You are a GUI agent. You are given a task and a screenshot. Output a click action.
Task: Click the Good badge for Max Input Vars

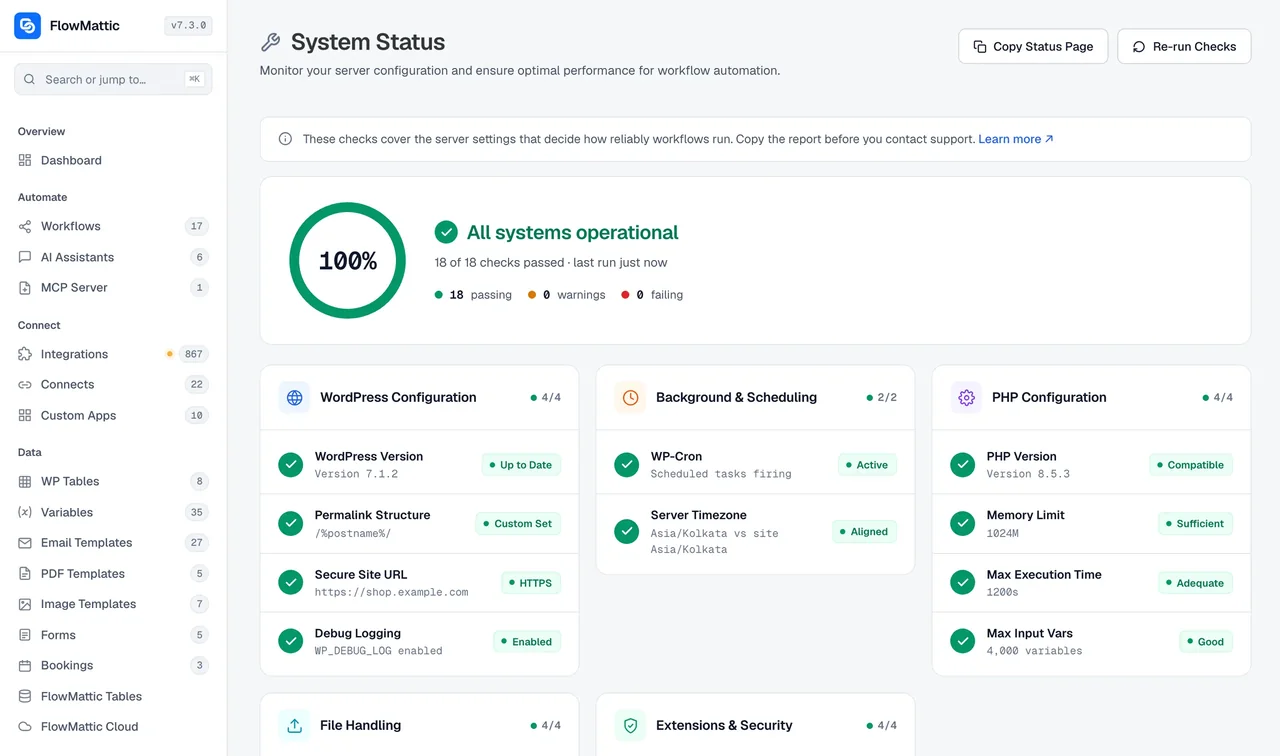pos(1206,642)
